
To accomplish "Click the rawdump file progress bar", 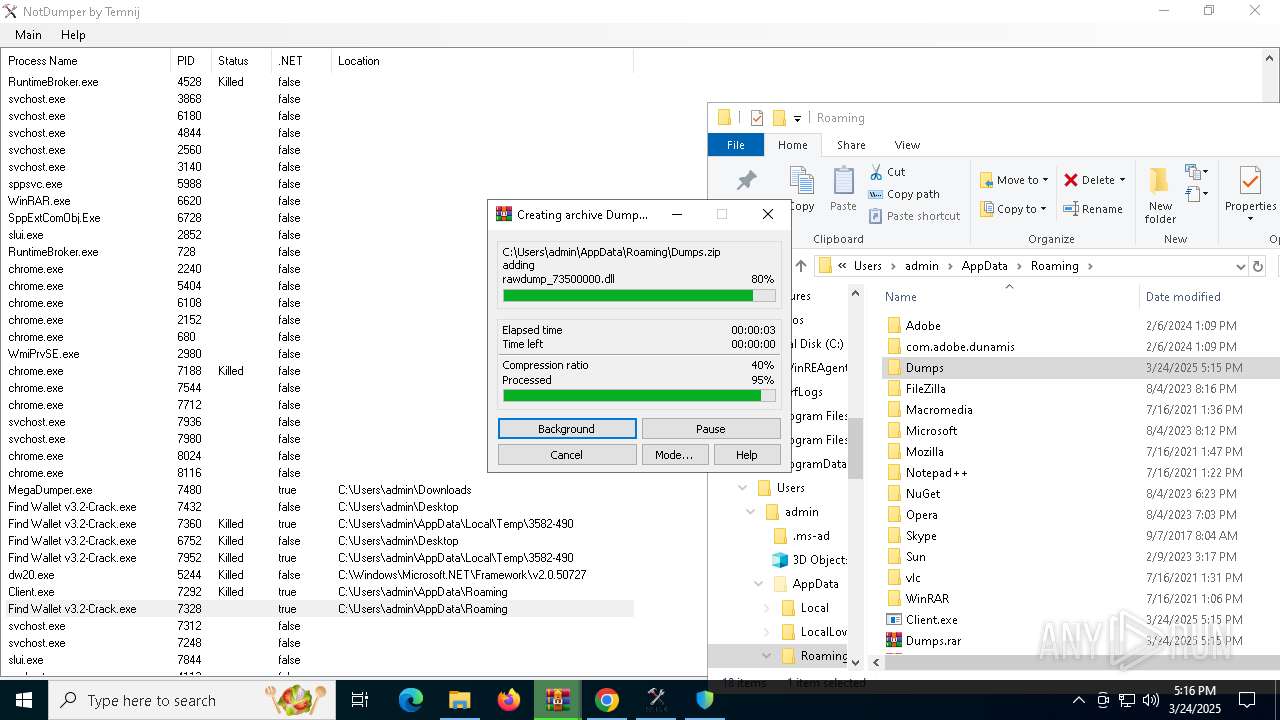I will tap(639, 295).
